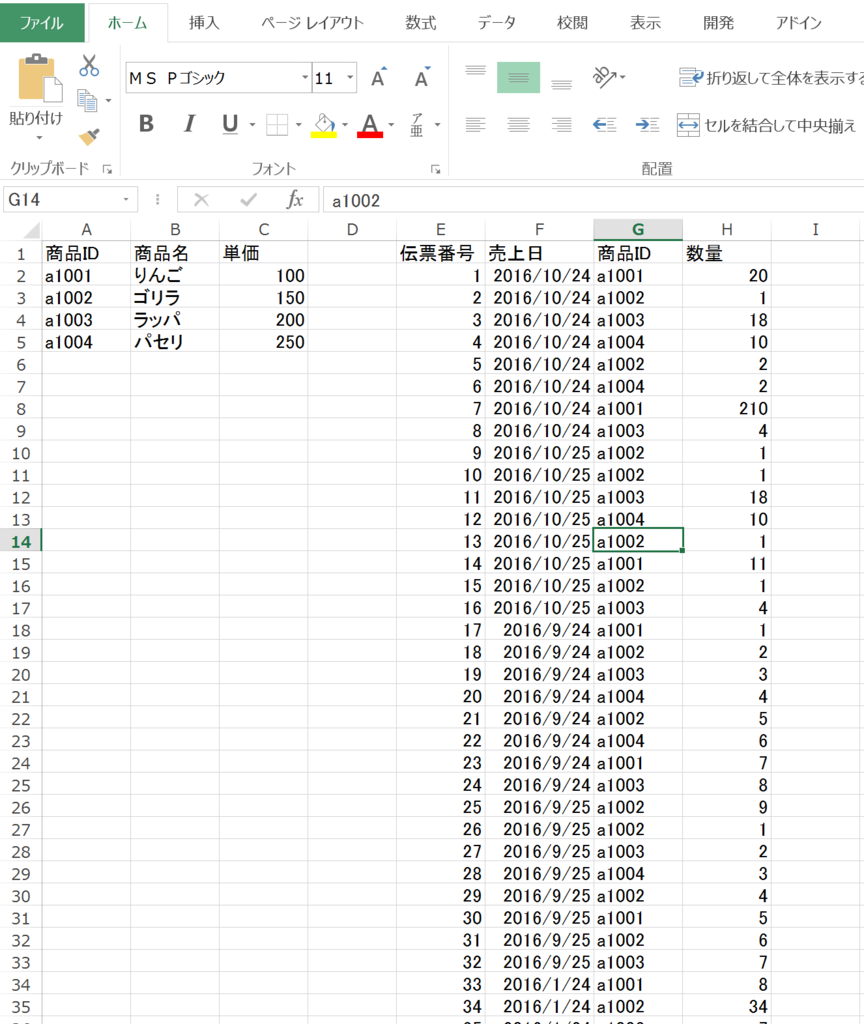Select cell with quantity 210
Screen dimensions: 864x1024
(727, 409)
